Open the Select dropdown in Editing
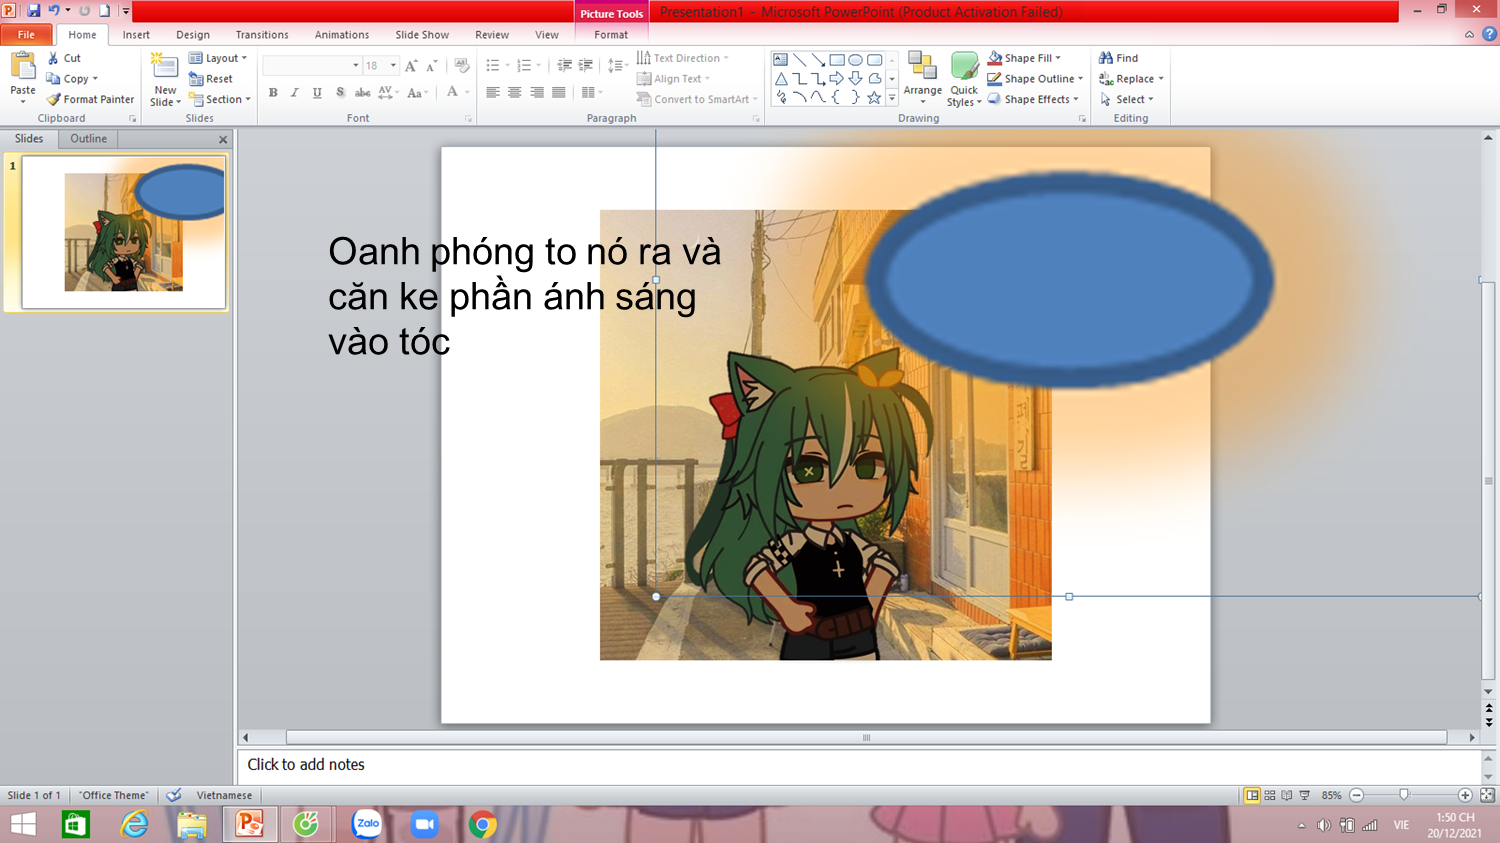 1127,100
